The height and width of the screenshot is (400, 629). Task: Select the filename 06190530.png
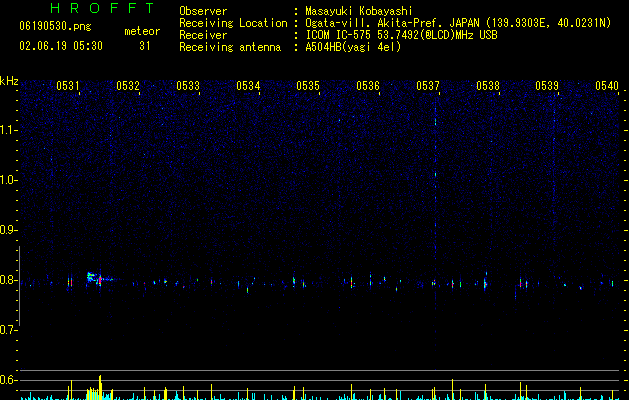pos(55,26)
